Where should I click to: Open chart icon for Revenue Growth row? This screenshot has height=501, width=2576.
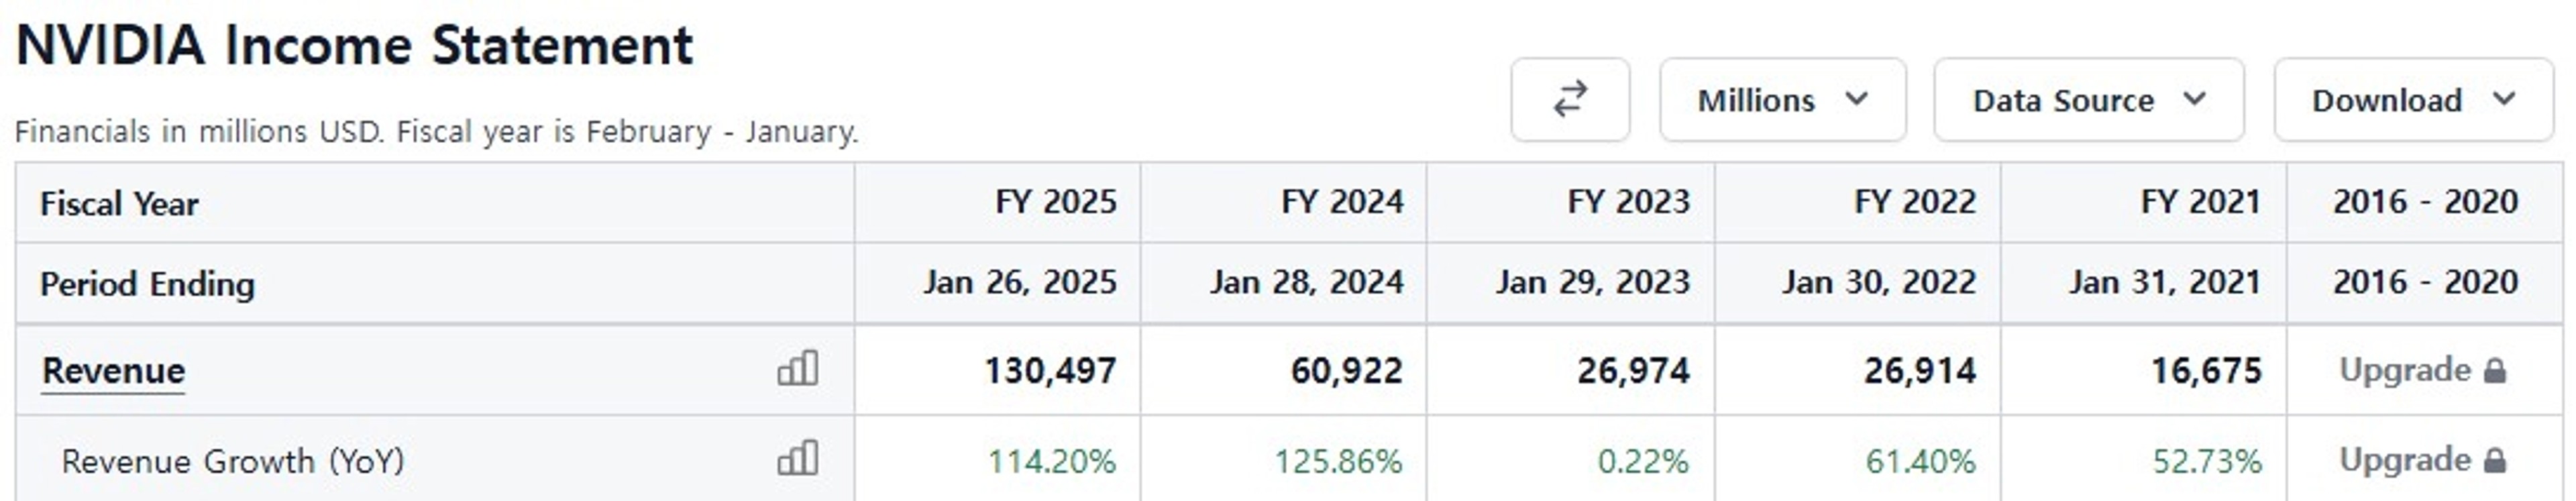point(798,458)
